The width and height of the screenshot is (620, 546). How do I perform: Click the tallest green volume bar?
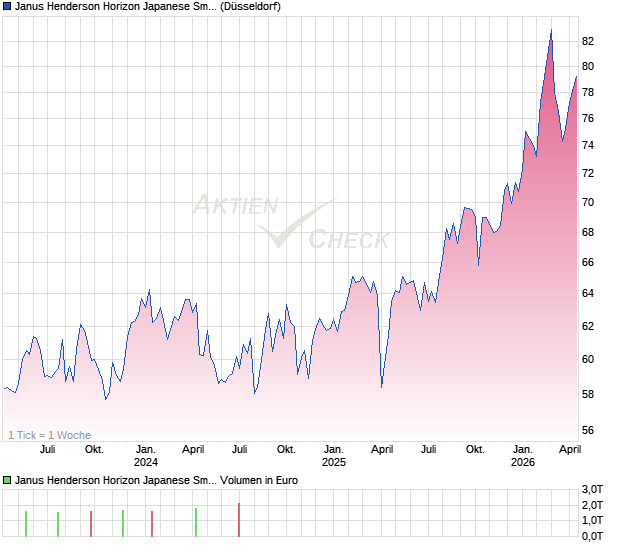196,523
